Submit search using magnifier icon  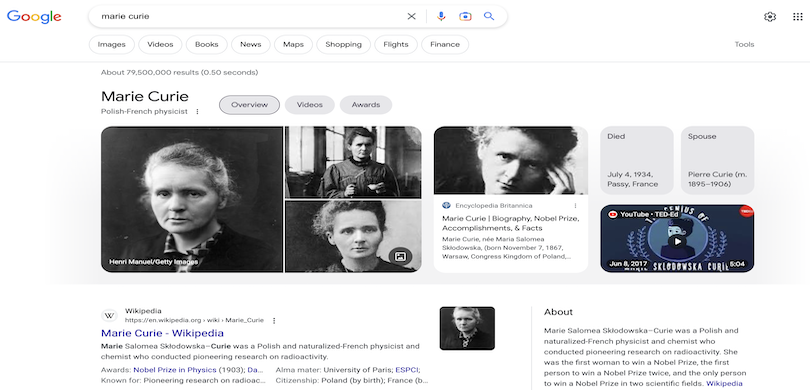pos(489,17)
